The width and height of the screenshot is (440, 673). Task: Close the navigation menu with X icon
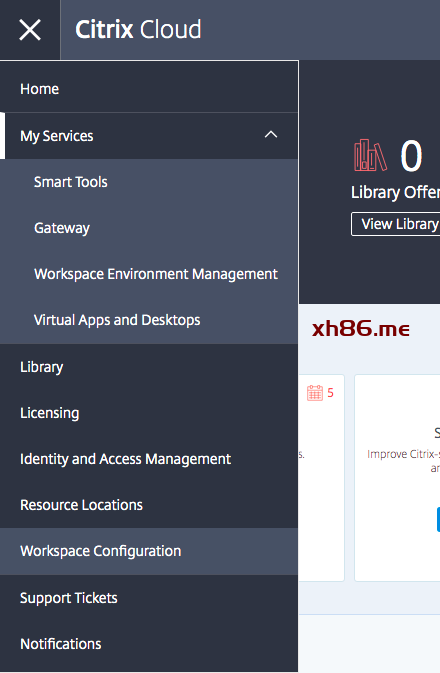click(30, 30)
